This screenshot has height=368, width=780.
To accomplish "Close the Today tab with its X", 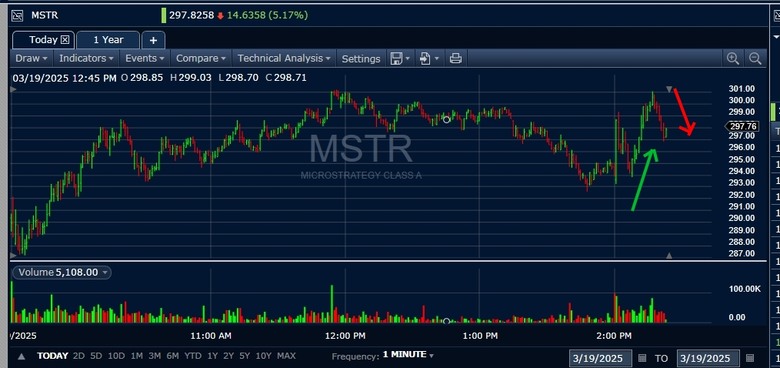I will (x=66, y=40).
